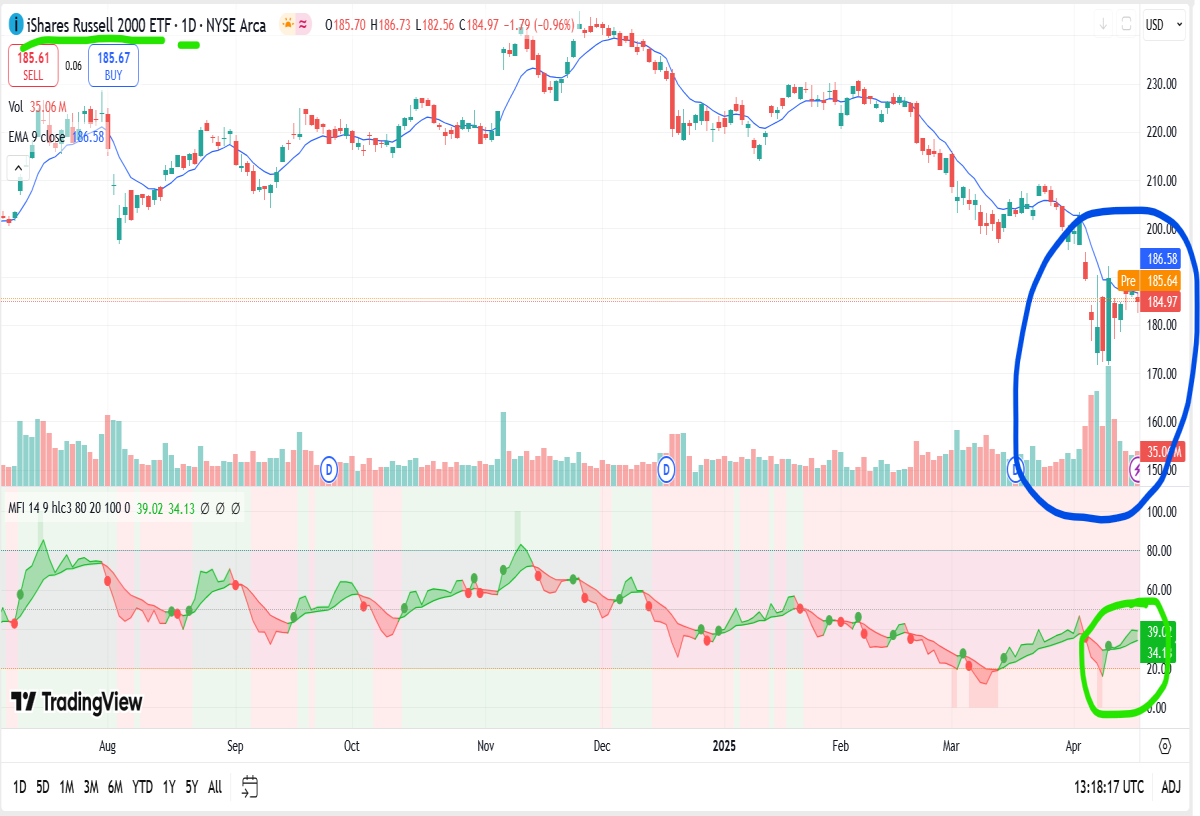Image resolution: width=1200 pixels, height=816 pixels.
Task: Click the sun pre-market session icon
Action: pos(288,24)
